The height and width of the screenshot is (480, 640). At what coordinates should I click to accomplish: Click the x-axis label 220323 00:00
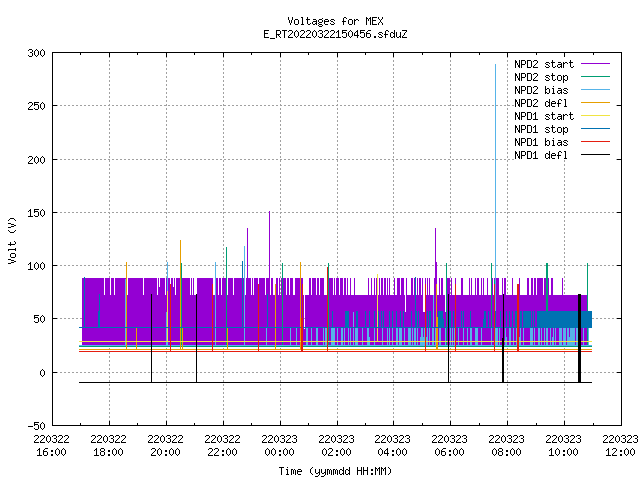pos(279,446)
